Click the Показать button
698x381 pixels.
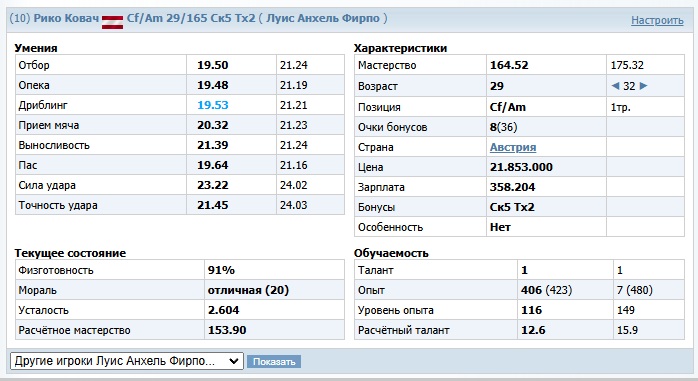coord(274,361)
